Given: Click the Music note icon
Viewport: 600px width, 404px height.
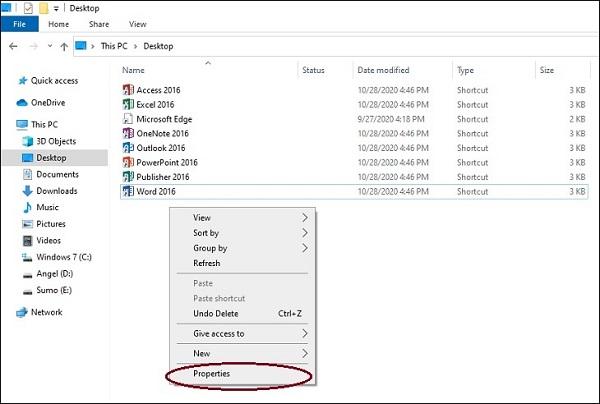Looking at the screenshot, I should pyautogui.click(x=28, y=207).
